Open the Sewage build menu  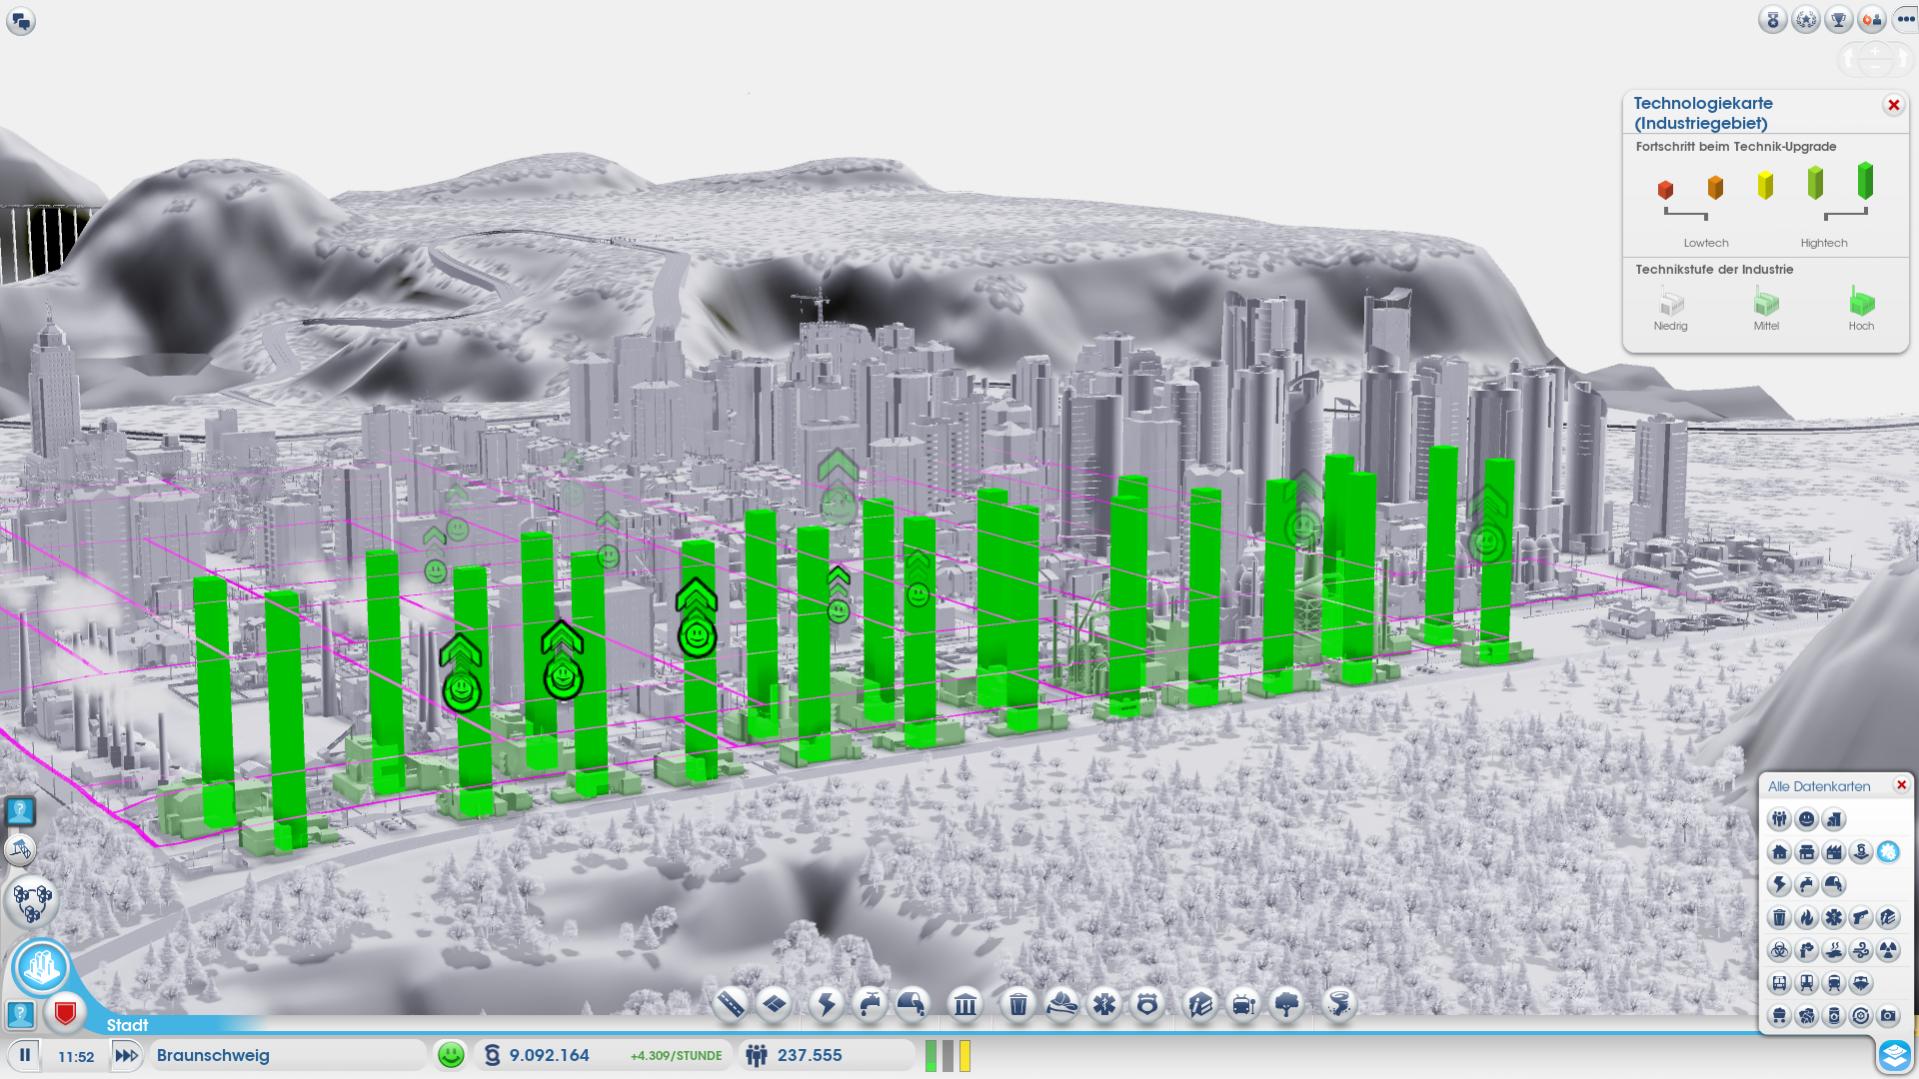click(912, 1003)
